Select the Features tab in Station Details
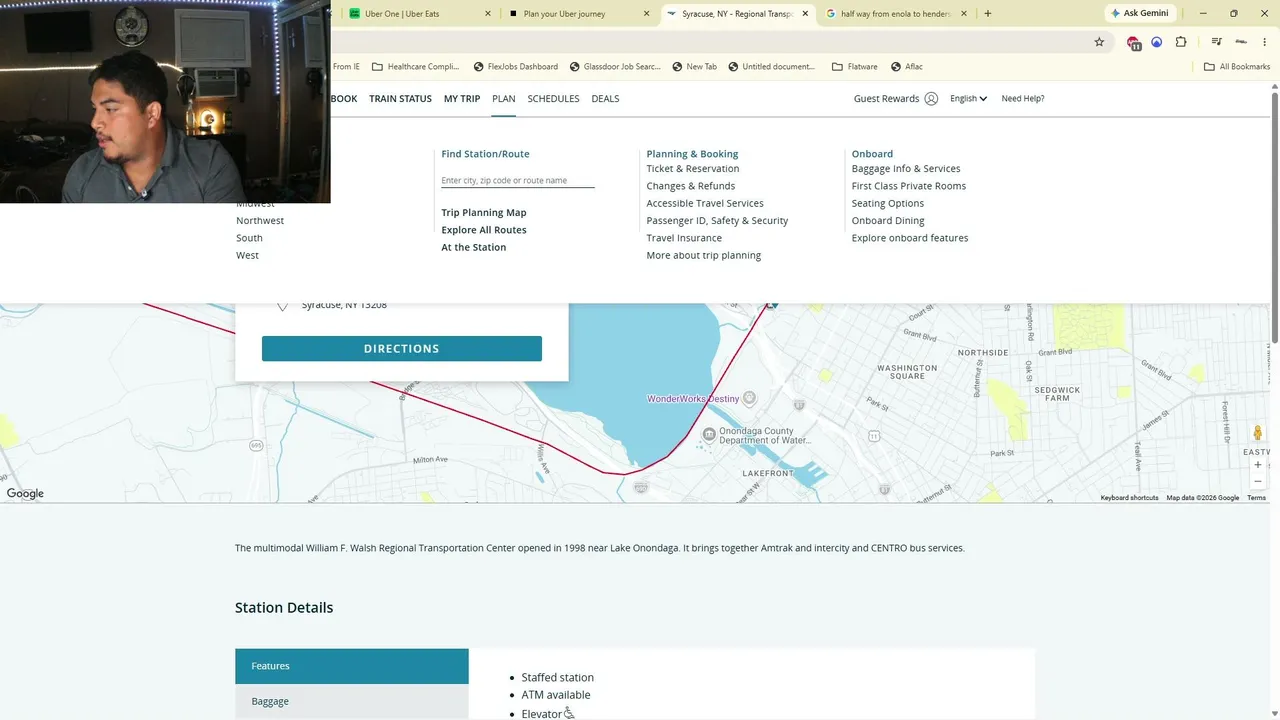The width and height of the screenshot is (1280, 720). tap(352, 666)
